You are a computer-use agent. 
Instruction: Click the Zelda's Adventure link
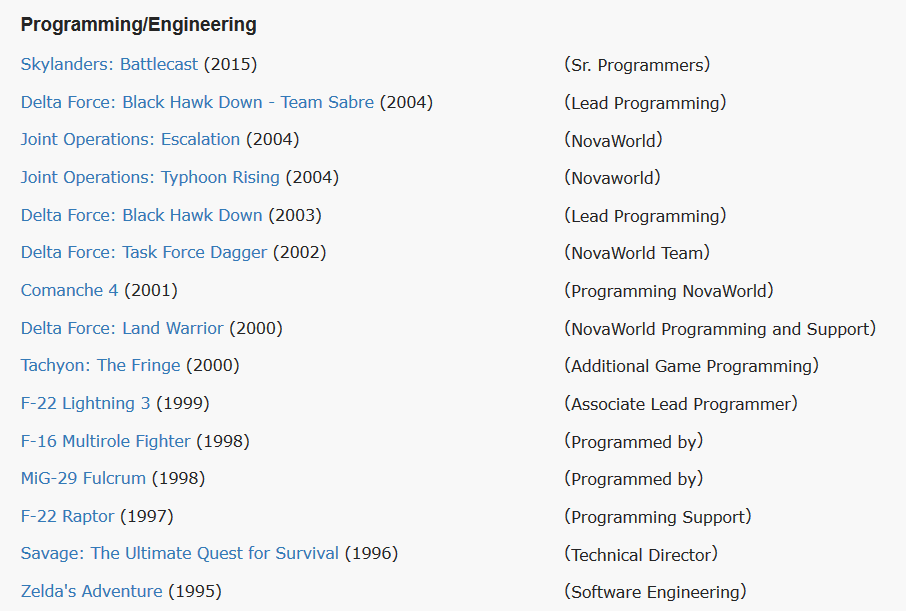[91, 591]
